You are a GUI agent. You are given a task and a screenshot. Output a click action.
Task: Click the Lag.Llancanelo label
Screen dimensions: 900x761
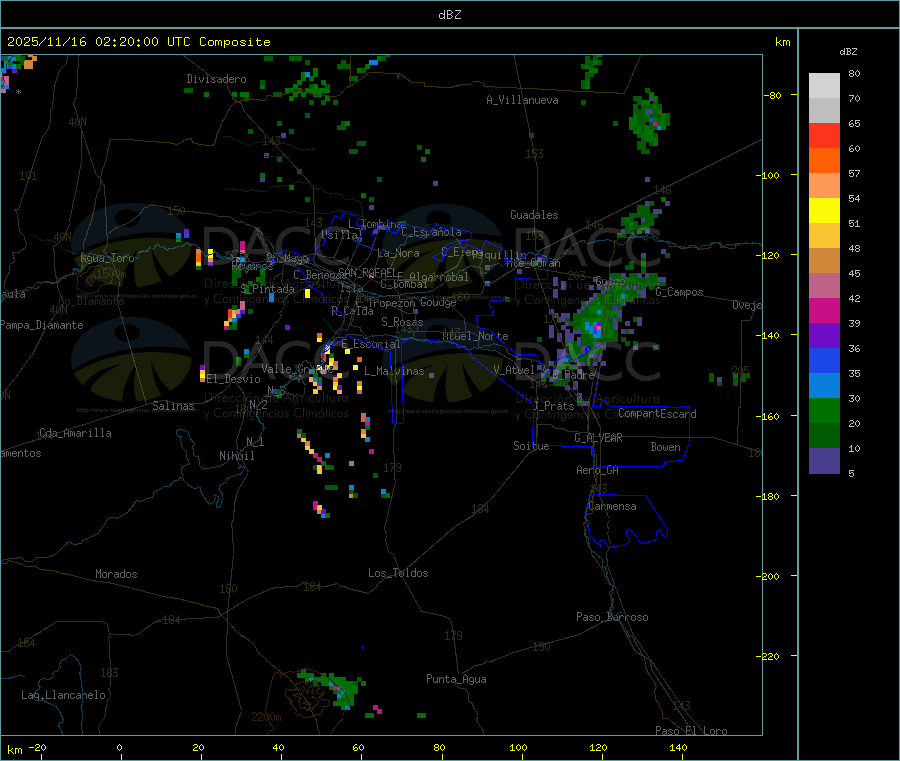point(64,695)
